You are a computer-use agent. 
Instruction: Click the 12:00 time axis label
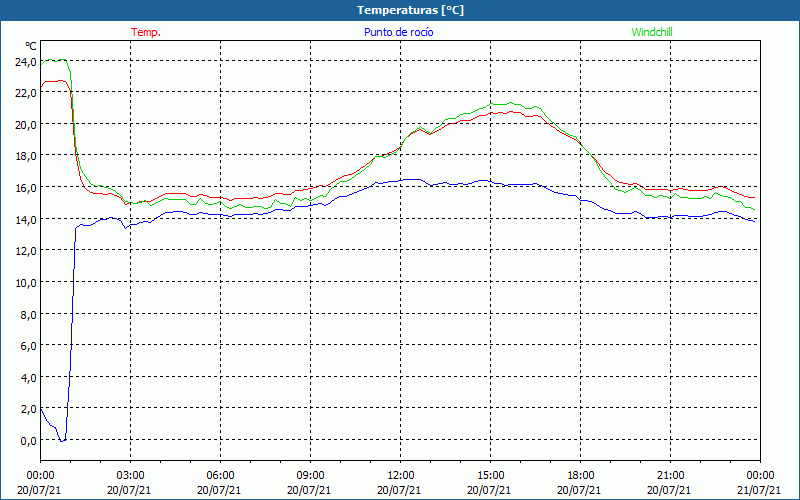[x=401, y=476]
